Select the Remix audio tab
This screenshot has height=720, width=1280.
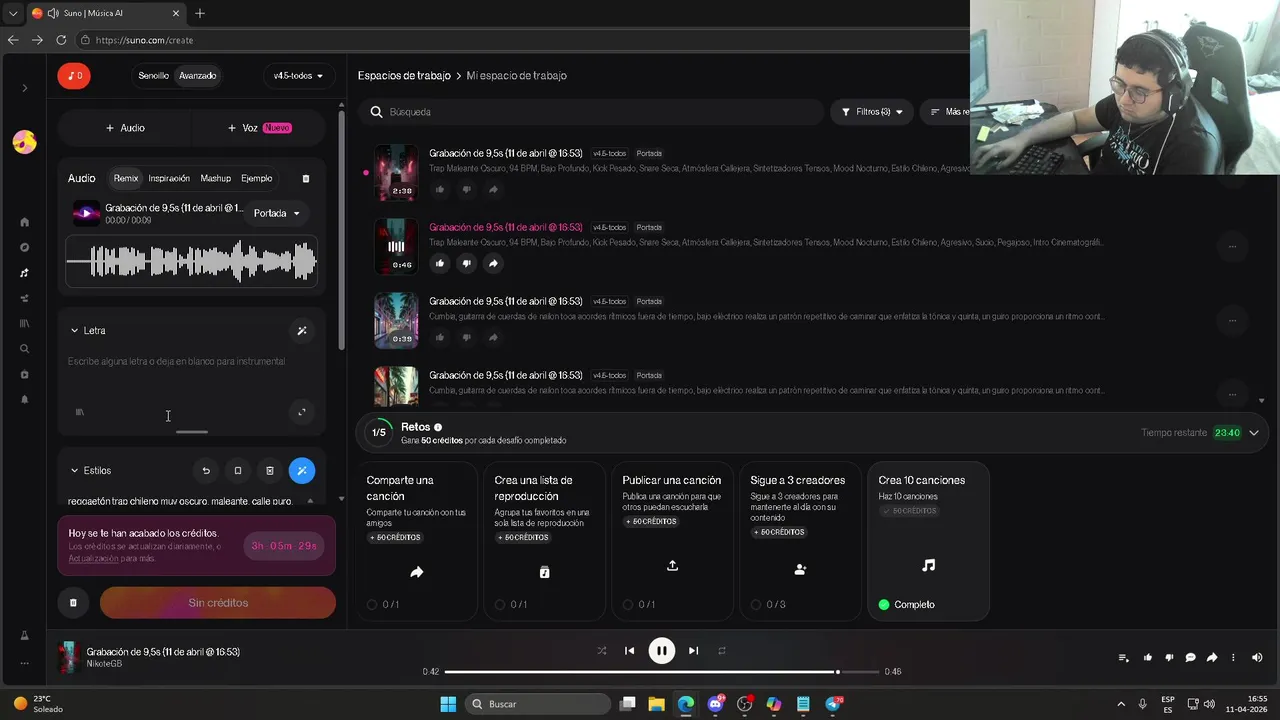[126, 178]
